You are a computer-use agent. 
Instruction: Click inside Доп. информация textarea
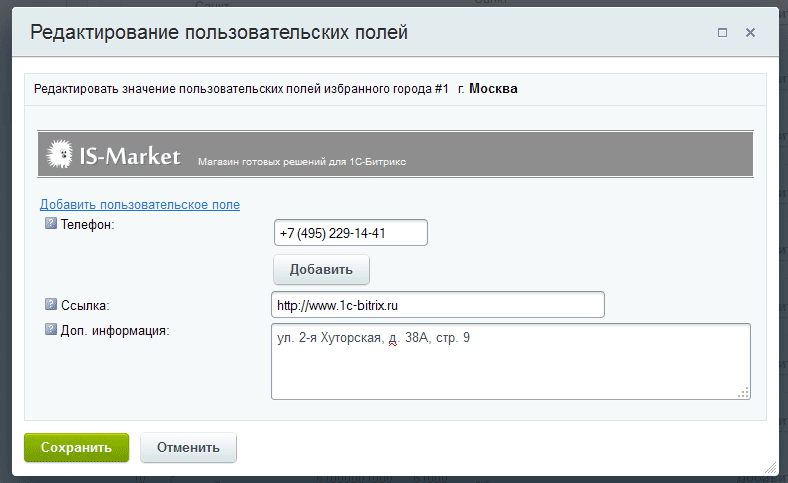click(511, 361)
